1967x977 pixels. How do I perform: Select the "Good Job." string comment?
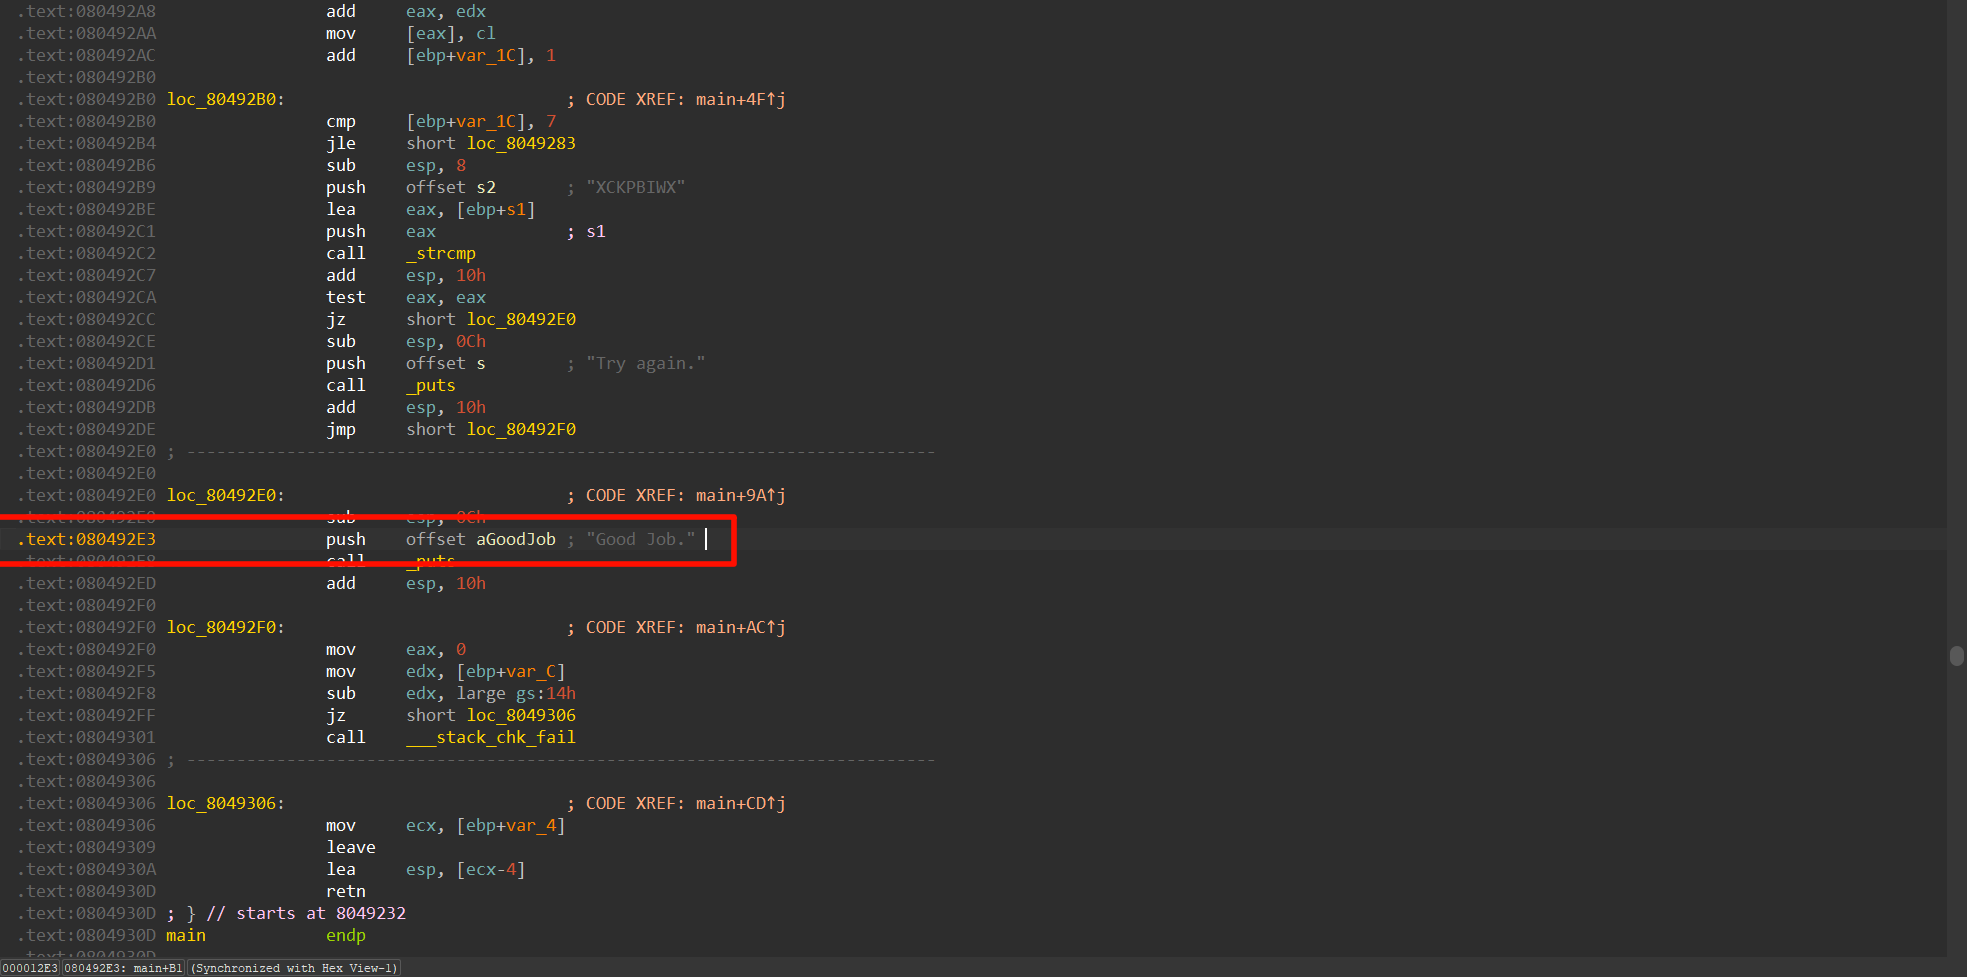[640, 539]
